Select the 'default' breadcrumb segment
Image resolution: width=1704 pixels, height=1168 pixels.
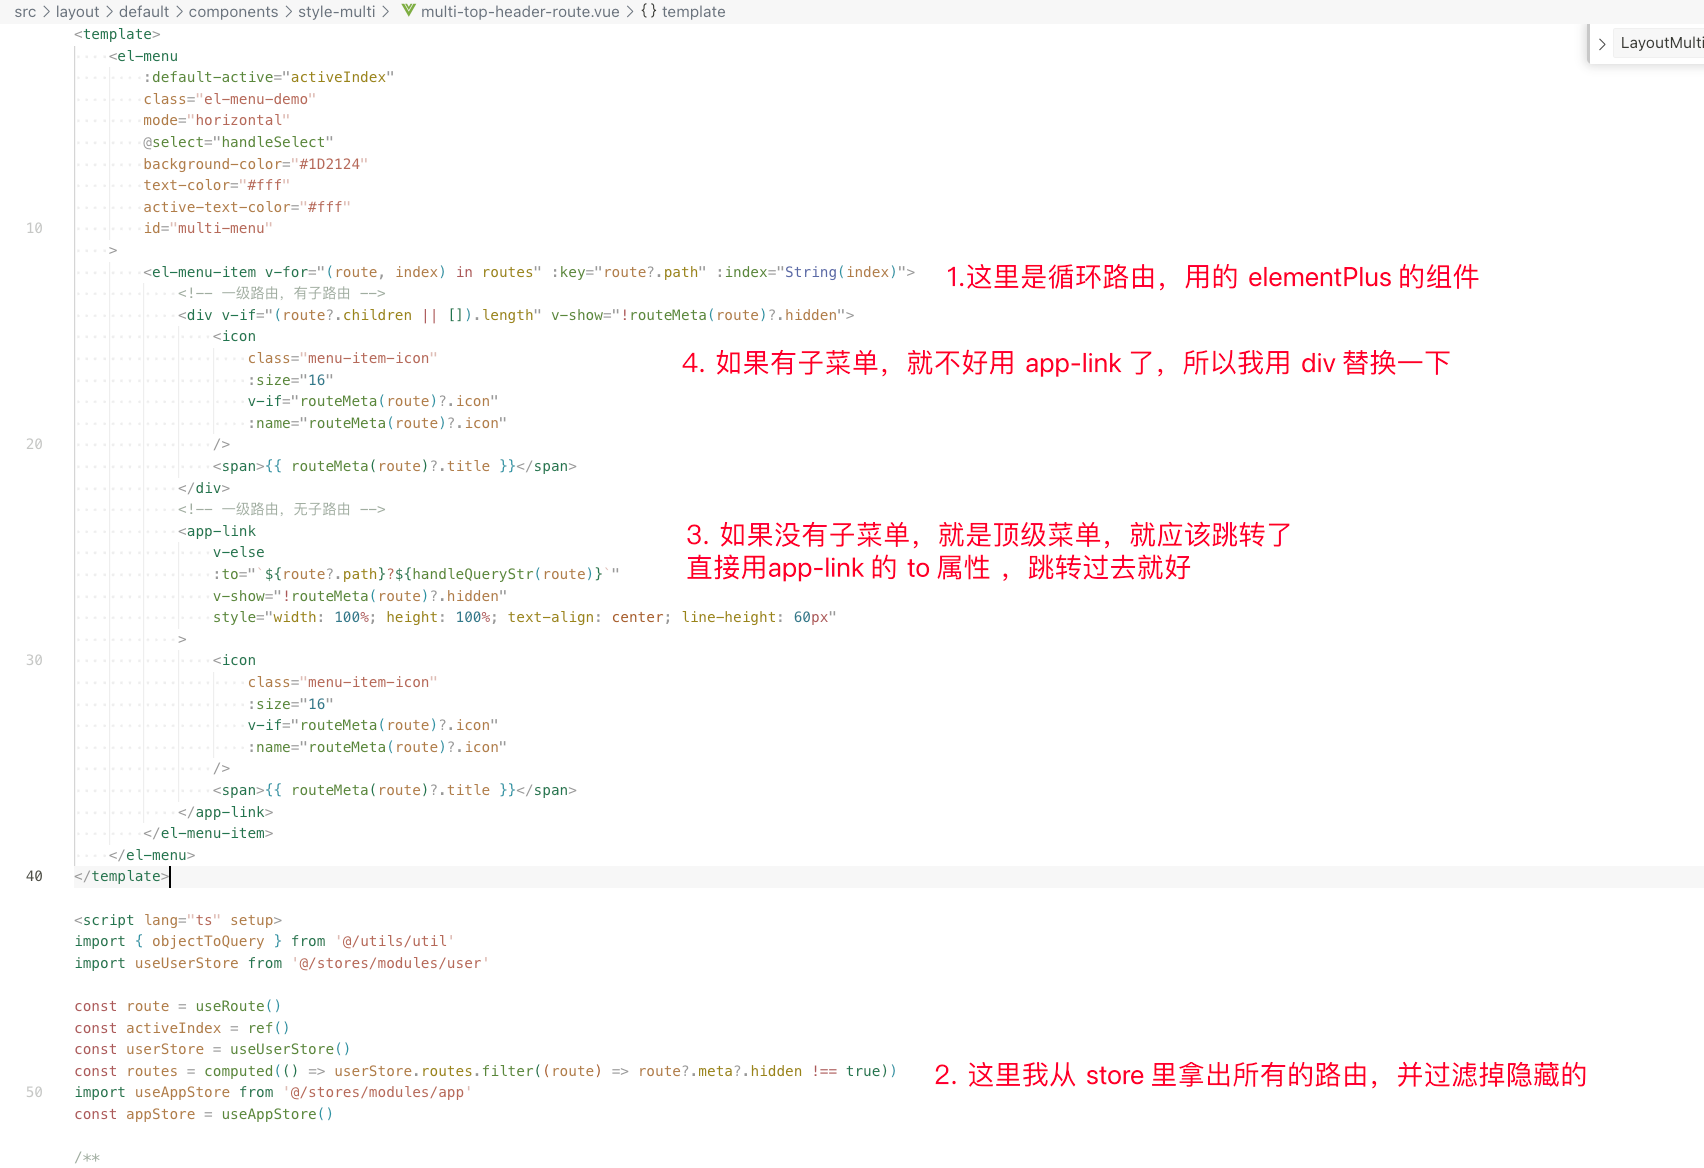pos(144,12)
